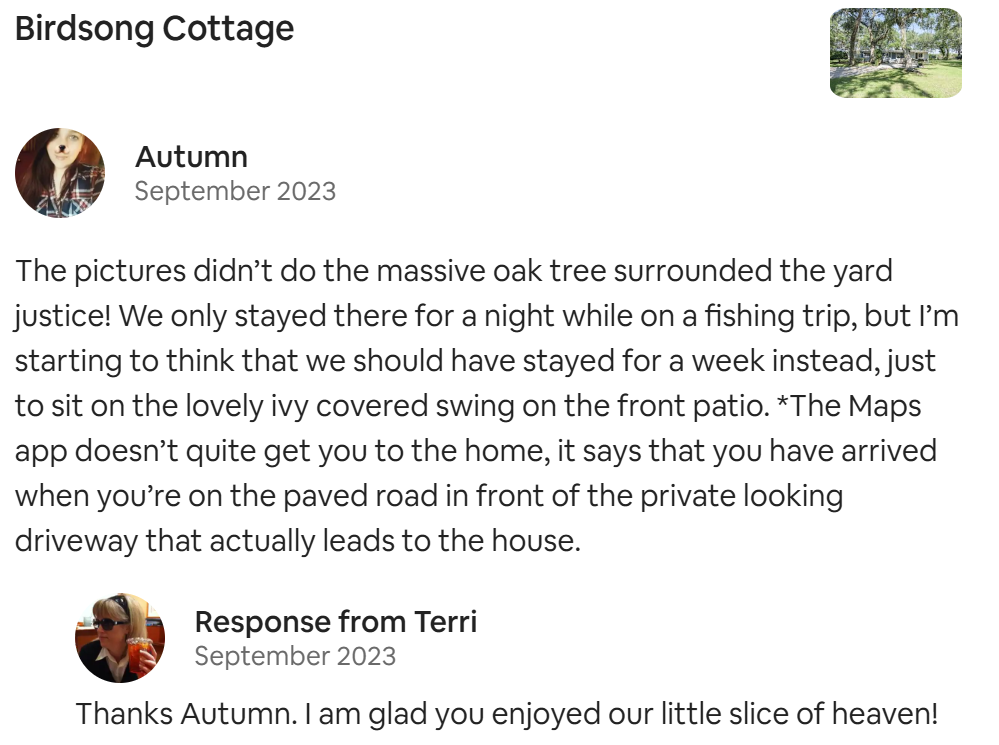Click the line starting "app doesn't quite get you"
The height and width of the screenshot is (745, 999).
(476, 451)
